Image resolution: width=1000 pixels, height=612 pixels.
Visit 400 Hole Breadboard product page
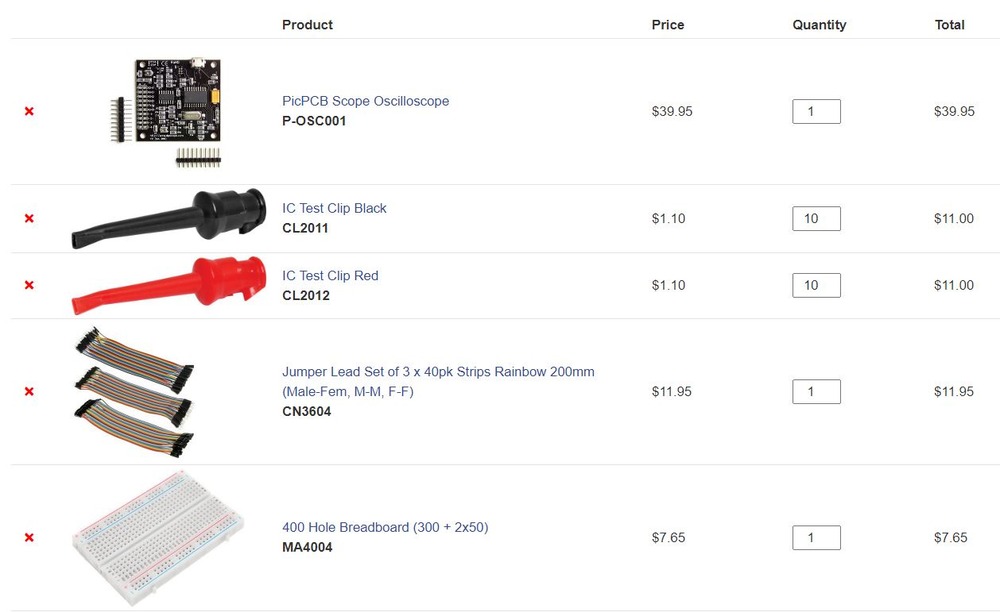[385, 527]
